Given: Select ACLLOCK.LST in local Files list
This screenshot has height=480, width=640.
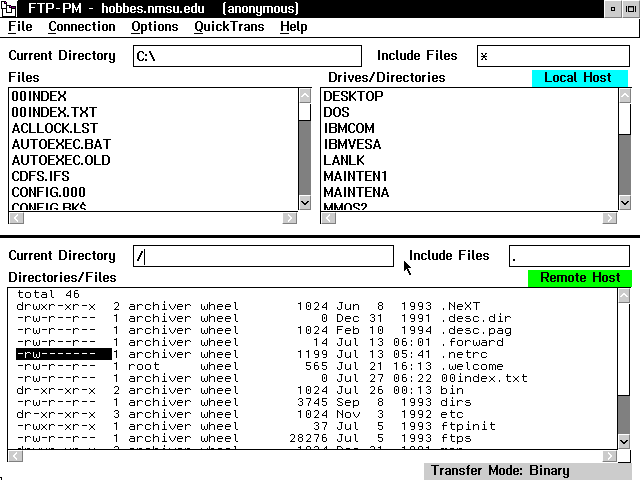Looking at the screenshot, I should tap(153, 128).
